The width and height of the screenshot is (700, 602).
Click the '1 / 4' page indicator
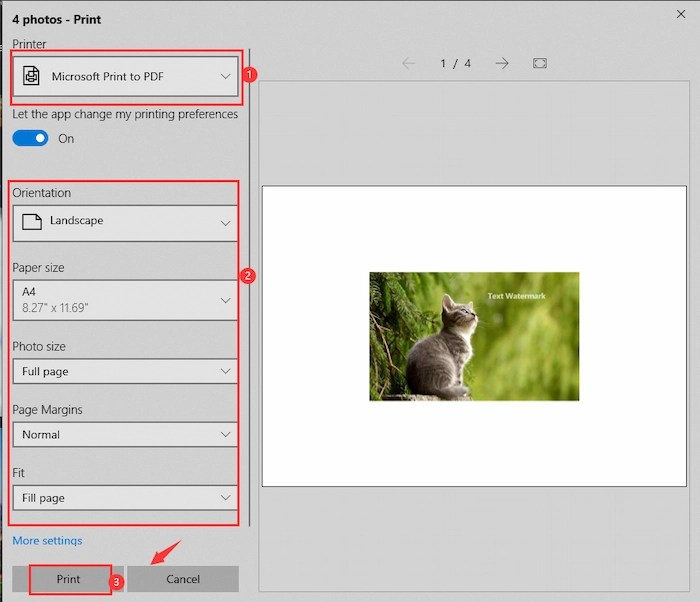(x=455, y=63)
